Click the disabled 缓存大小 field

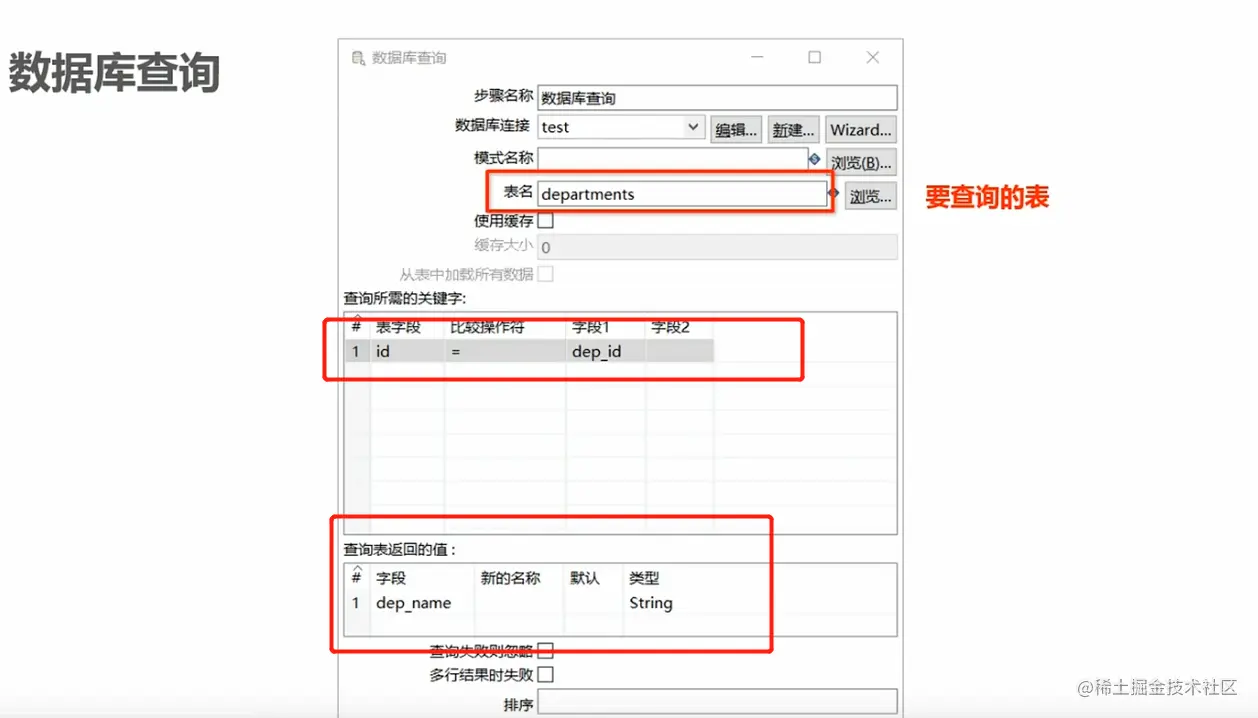717,247
